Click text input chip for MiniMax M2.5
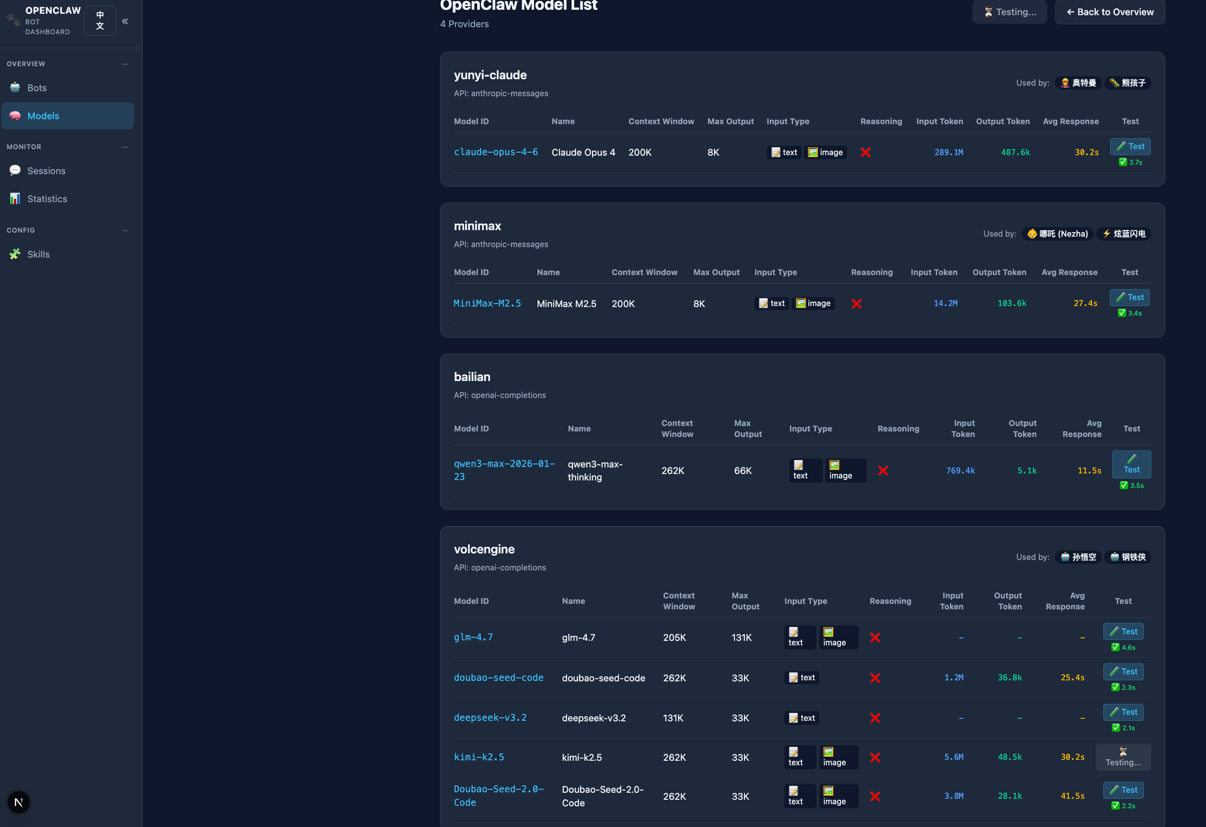 point(772,303)
